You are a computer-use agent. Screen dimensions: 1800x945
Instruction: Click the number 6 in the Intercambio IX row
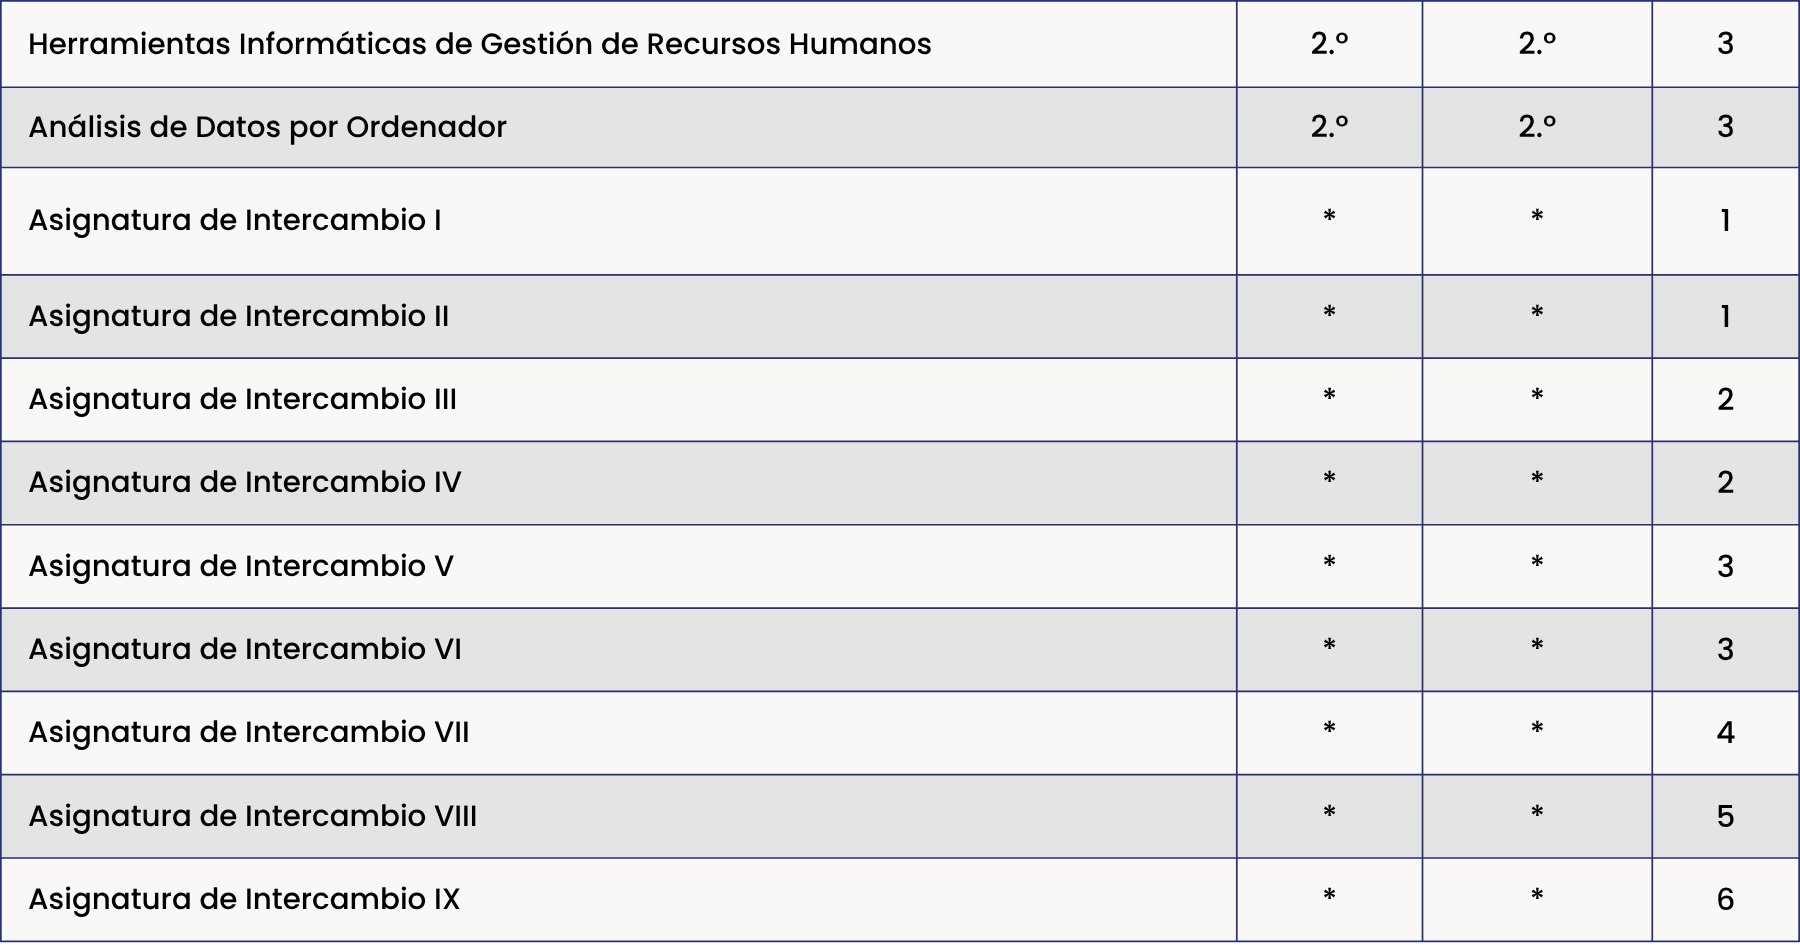1725,899
